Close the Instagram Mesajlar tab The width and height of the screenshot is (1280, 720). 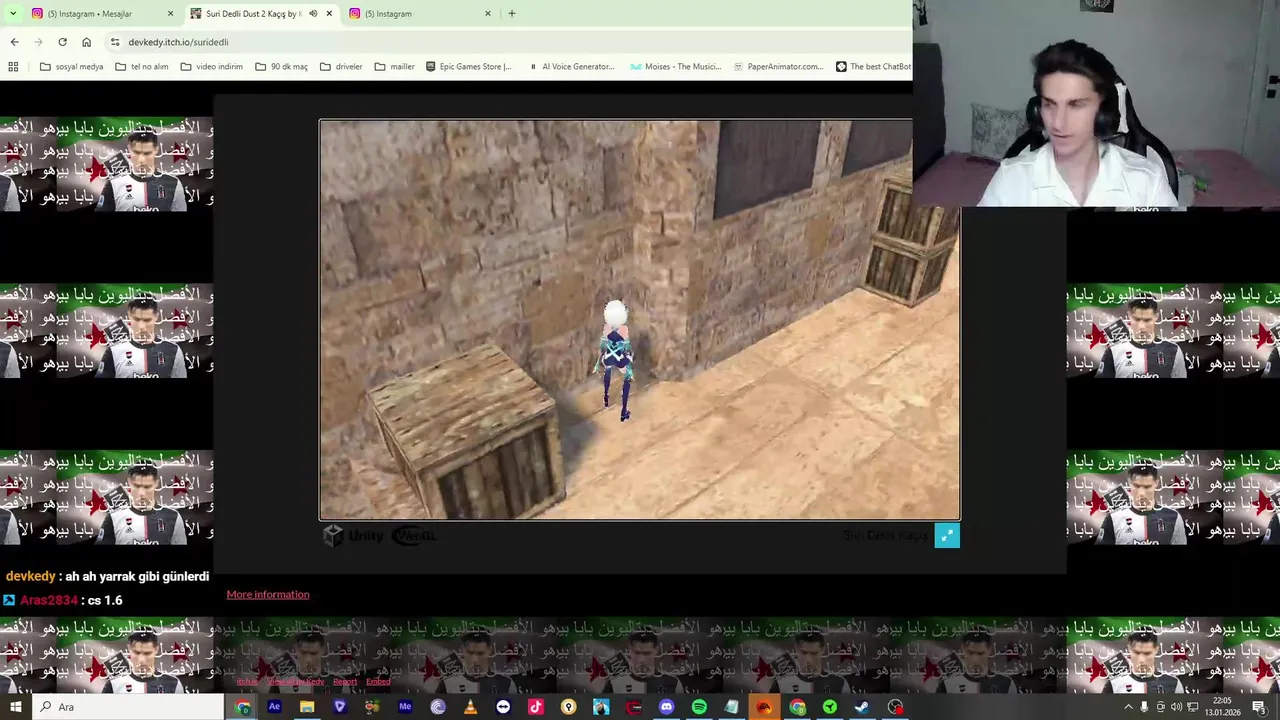pyautogui.click(x=170, y=14)
